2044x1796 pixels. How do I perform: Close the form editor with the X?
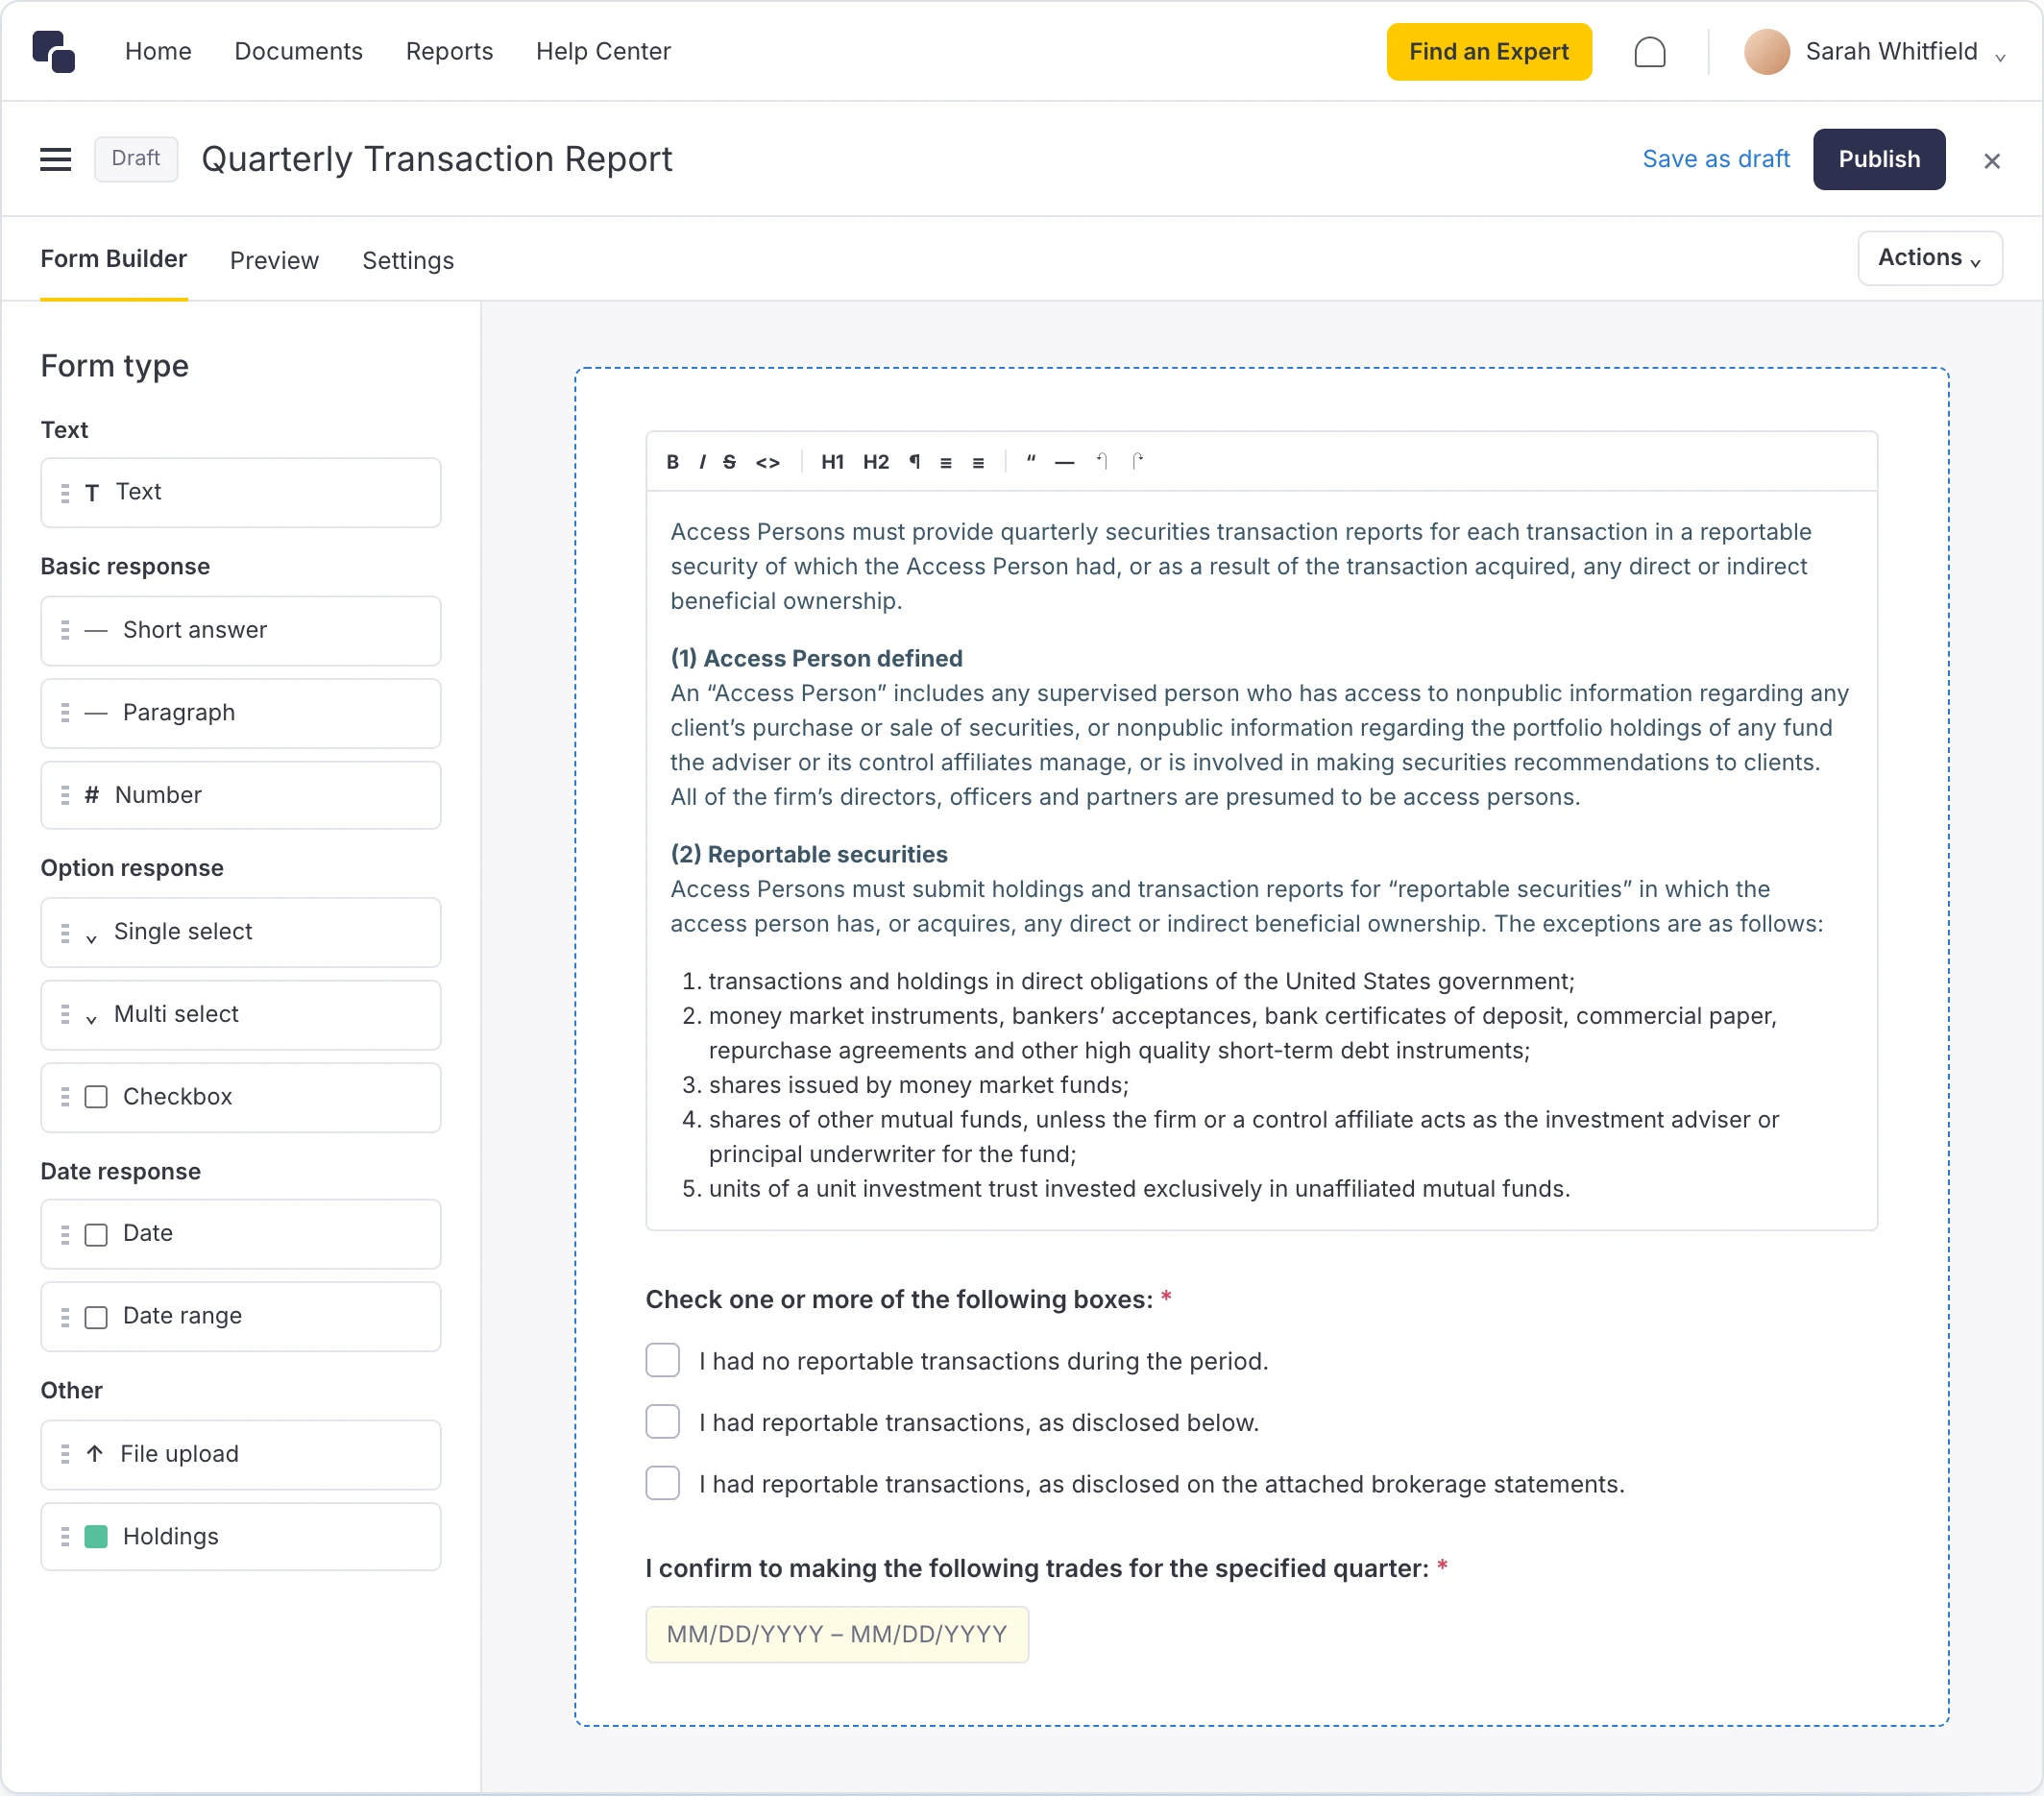tap(1992, 161)
